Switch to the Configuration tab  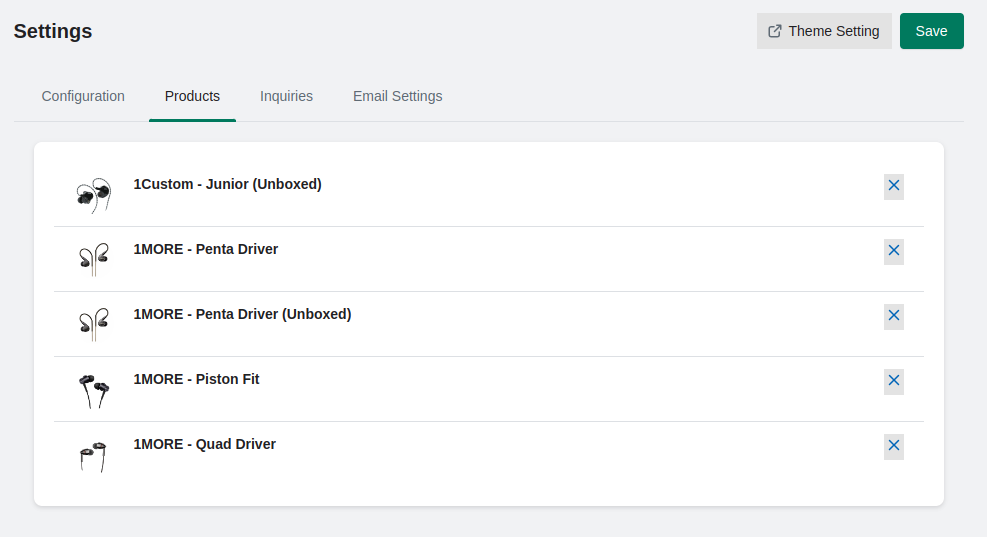point(83,96)
